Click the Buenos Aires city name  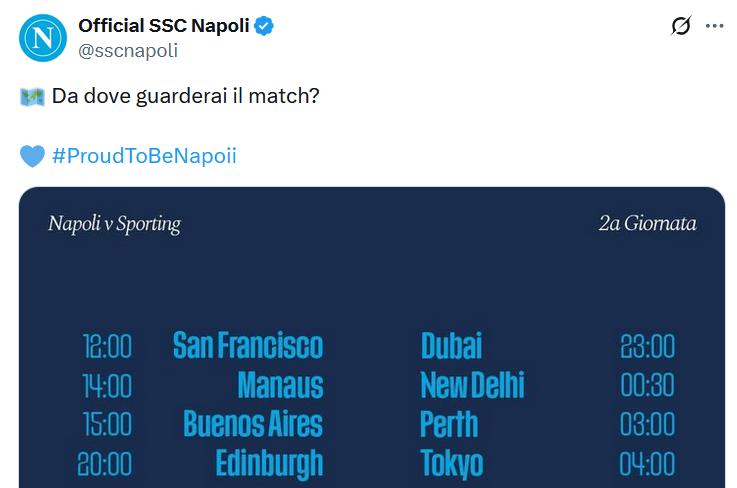253,424
